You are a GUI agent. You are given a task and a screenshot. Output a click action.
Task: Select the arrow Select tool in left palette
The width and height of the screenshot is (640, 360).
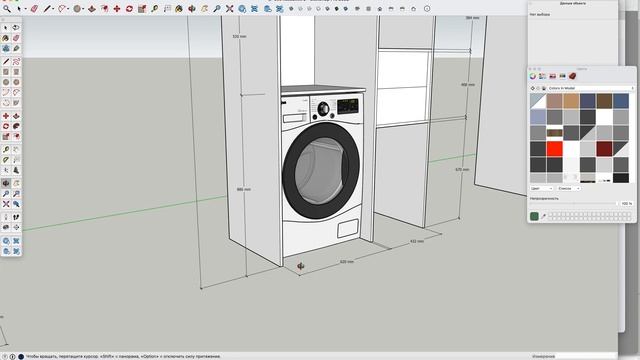coord(6,27)
